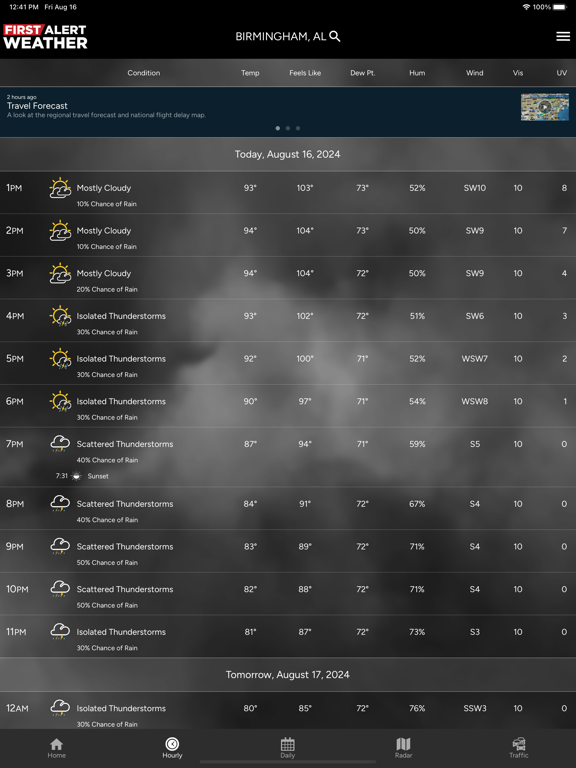The height and width of the screenshot is (768, 576).
Task: Tap the 67% humidity at 8PM
Action: click(x=417, y=504)
